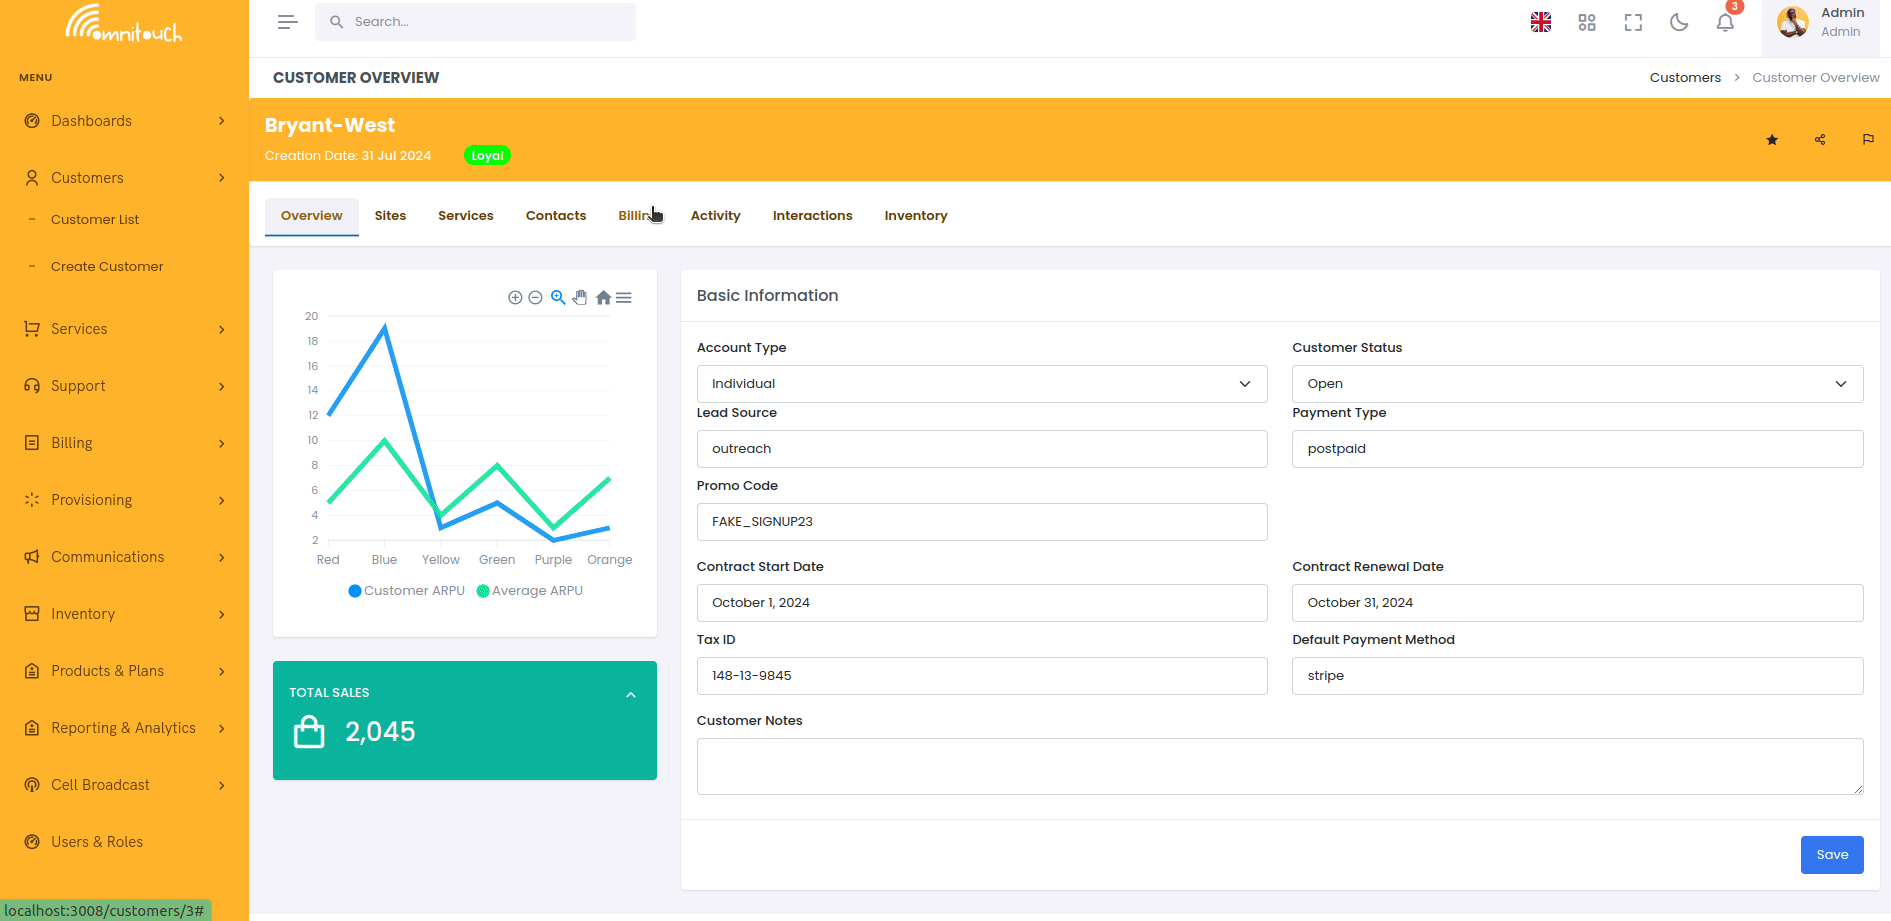Click the Save button
1891x921 pixels.
coord(1831,855)
